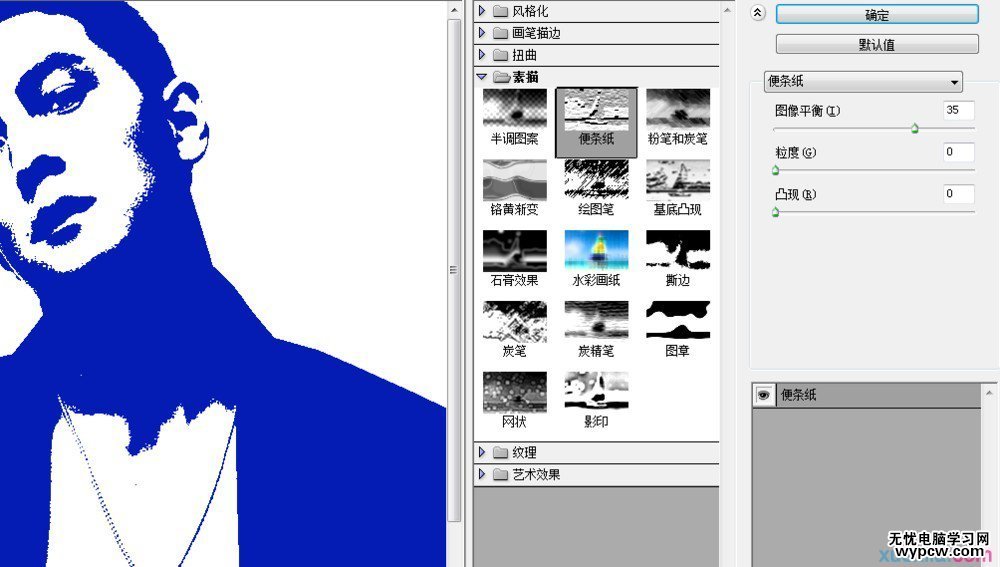Viewport: 1000px width, 567px height.
Task: Expand the 风格化 filter folder
Action: coord(482,11)
